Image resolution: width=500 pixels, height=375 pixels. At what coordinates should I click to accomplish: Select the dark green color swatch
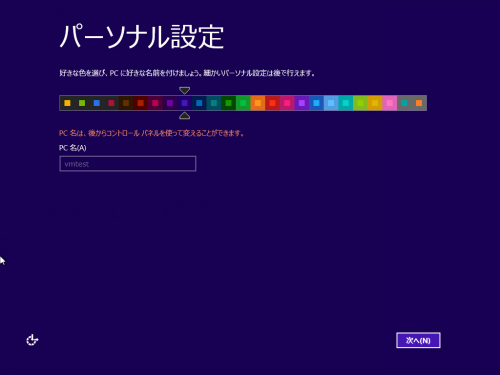click(229, 103)
